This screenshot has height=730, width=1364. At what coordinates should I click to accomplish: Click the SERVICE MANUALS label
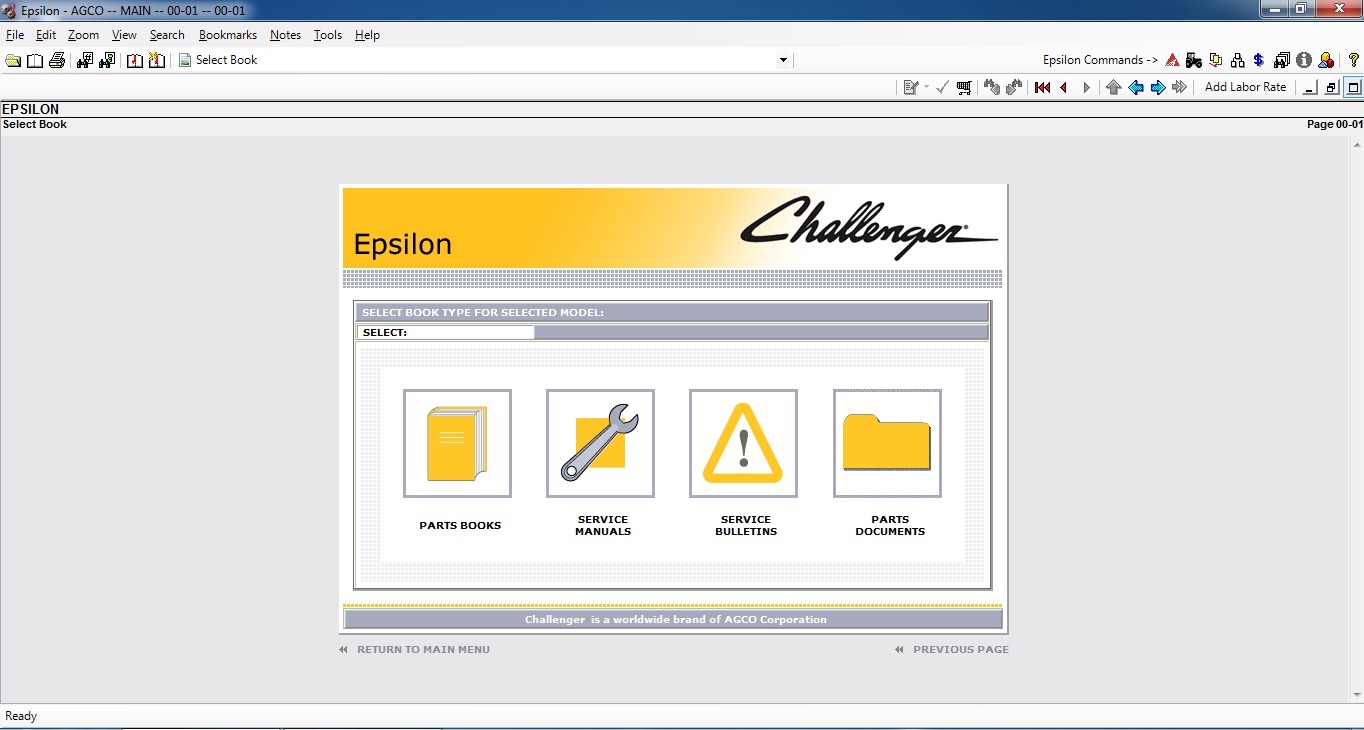(x=603, y=525)
